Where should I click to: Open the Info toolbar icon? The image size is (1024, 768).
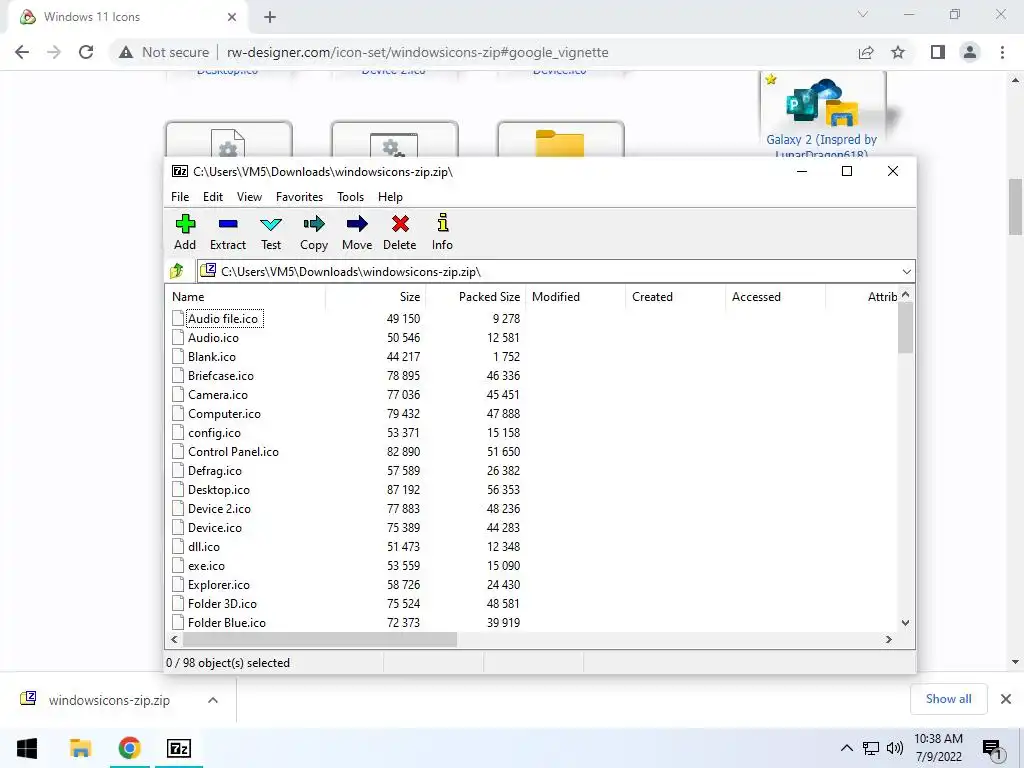pos(442,223)
